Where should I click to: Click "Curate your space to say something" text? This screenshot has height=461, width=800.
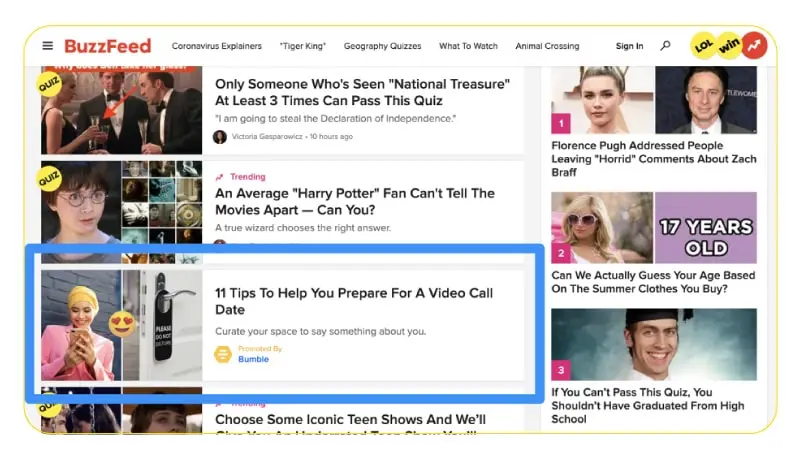click(320, 331)
